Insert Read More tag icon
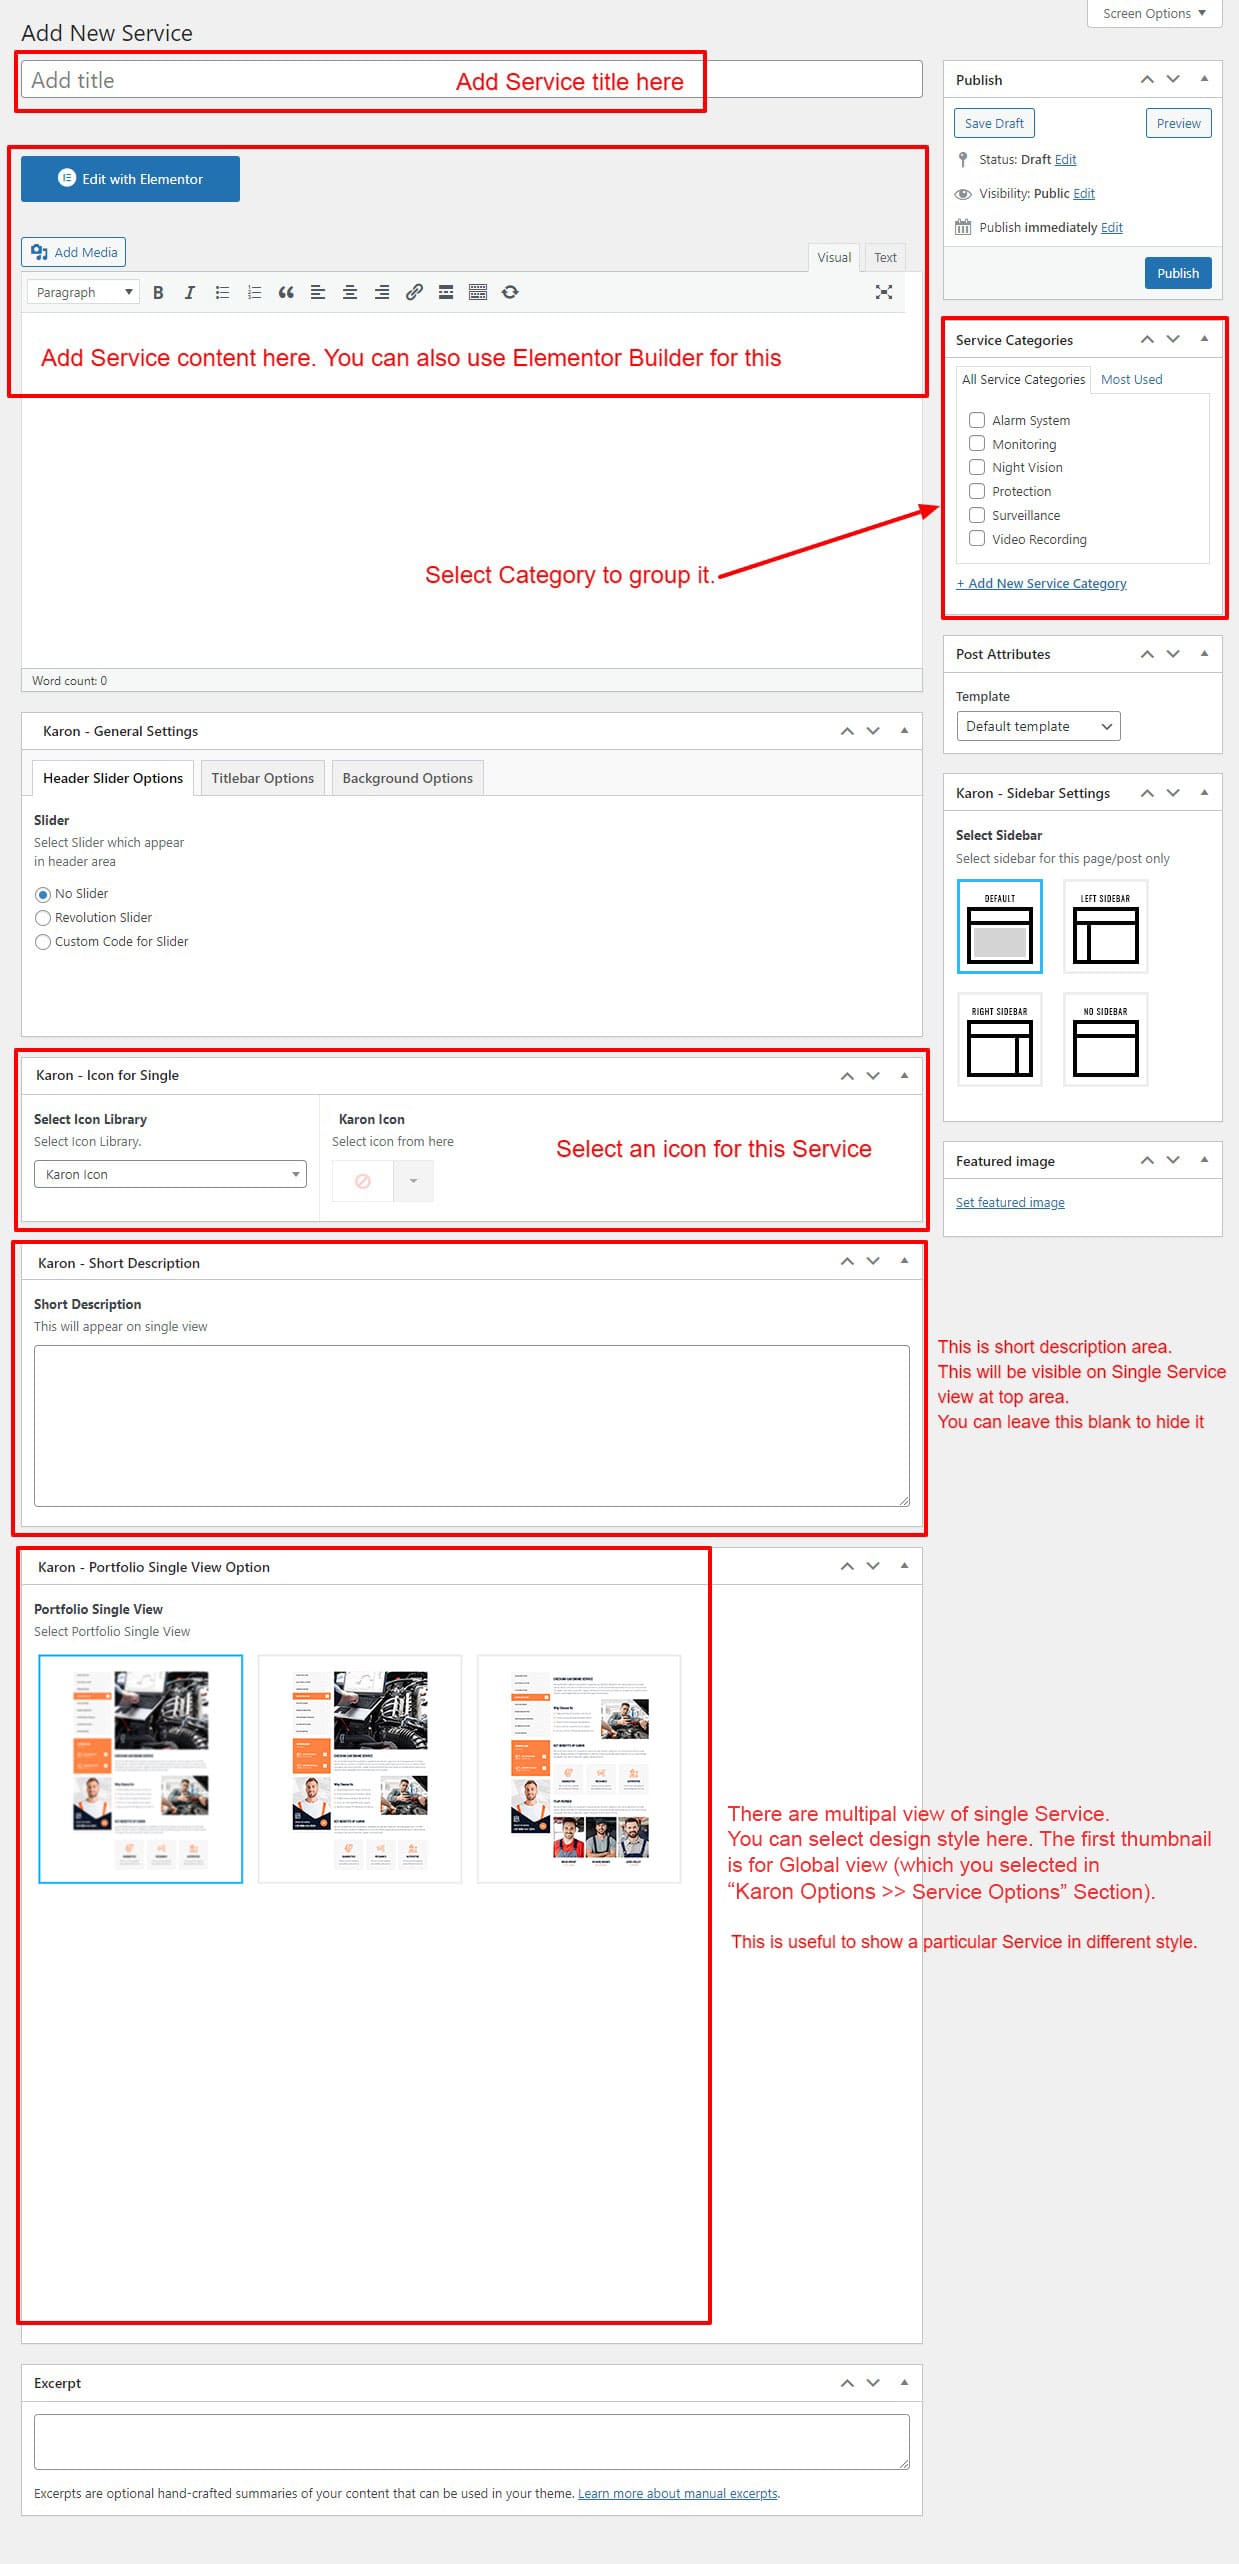1239x2564 pixels. [x=446, y=292]
